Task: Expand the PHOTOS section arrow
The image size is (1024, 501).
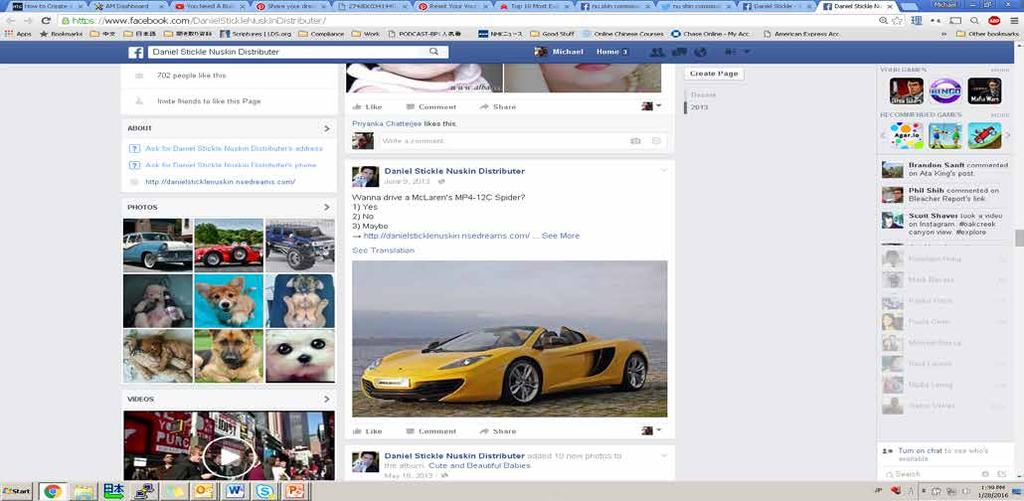Action: (327, 207)
